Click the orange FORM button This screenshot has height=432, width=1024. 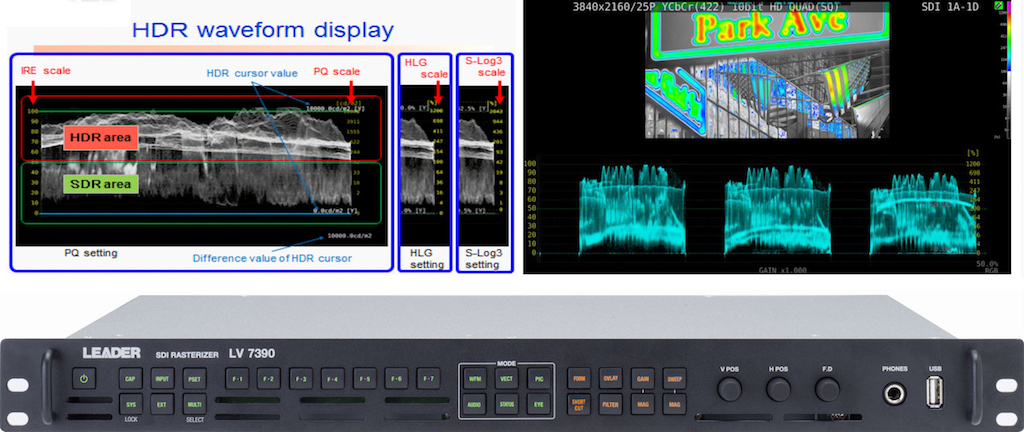click(579, 378)
